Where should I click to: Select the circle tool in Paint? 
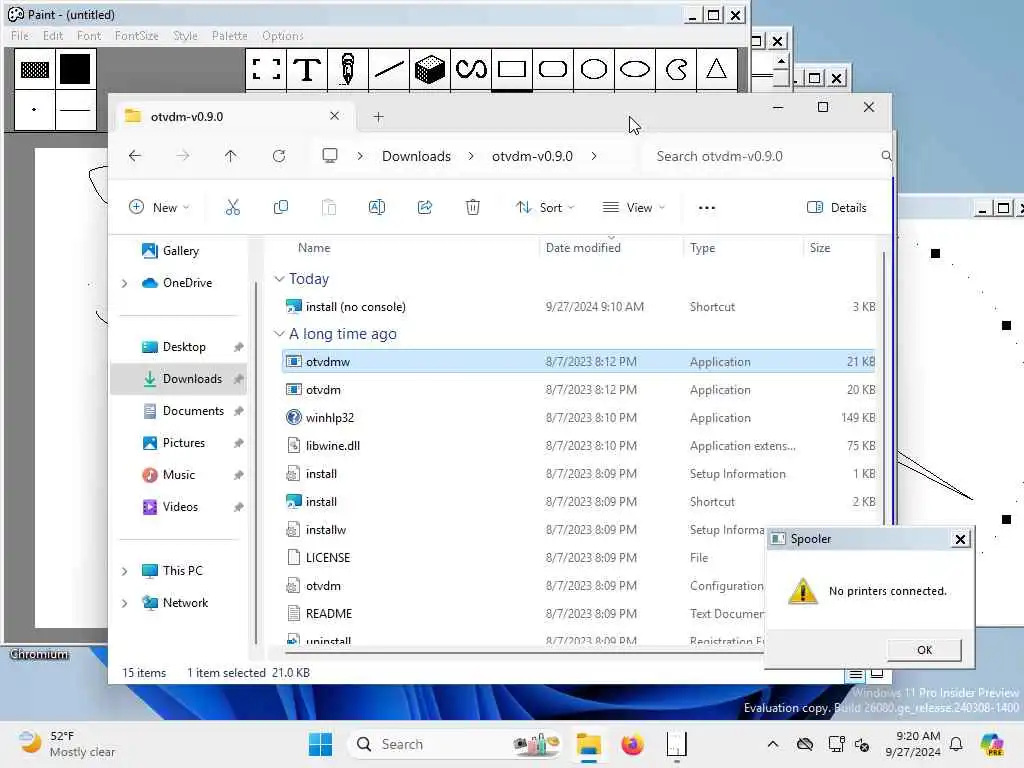pyautogui.click(x=594, y=69)
